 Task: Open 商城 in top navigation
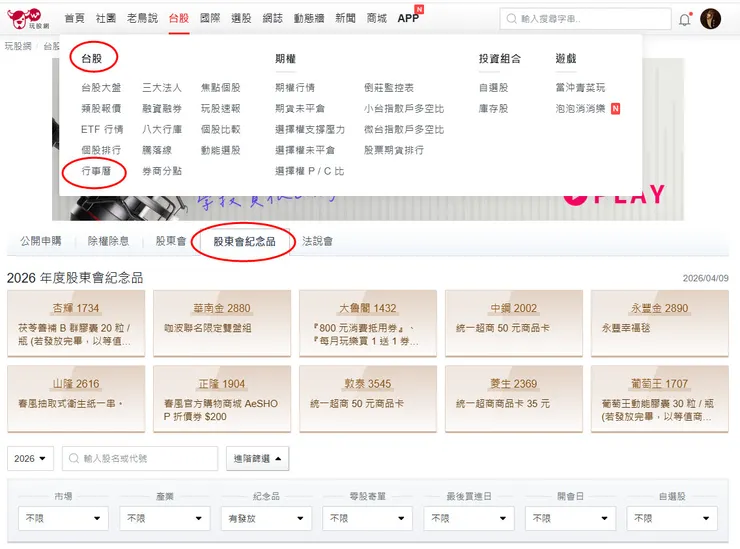pyautogui.click(x=377, y=18)
